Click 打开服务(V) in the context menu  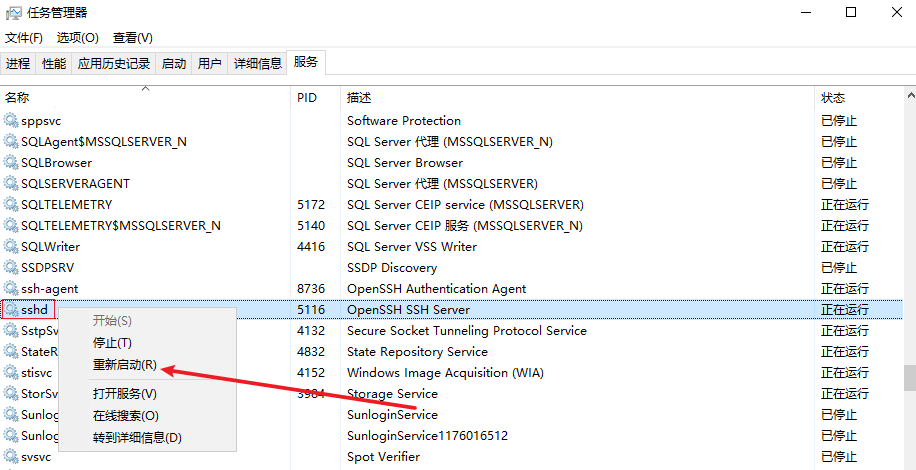[124, 394]
